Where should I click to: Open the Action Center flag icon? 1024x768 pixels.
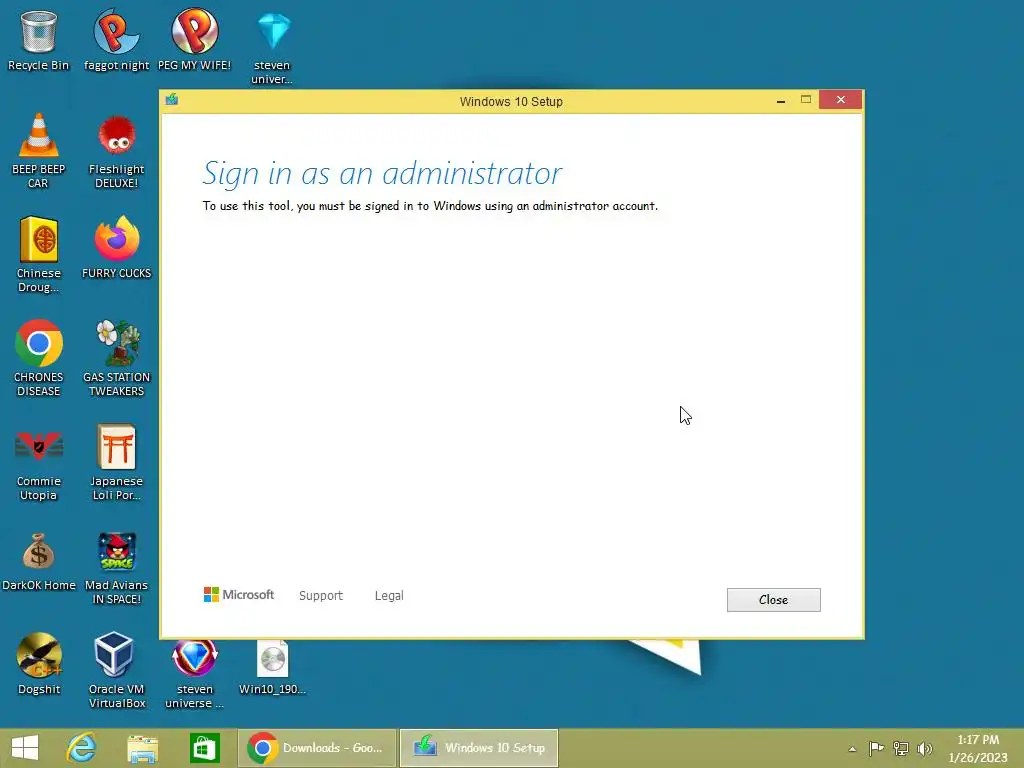point(876,748)
